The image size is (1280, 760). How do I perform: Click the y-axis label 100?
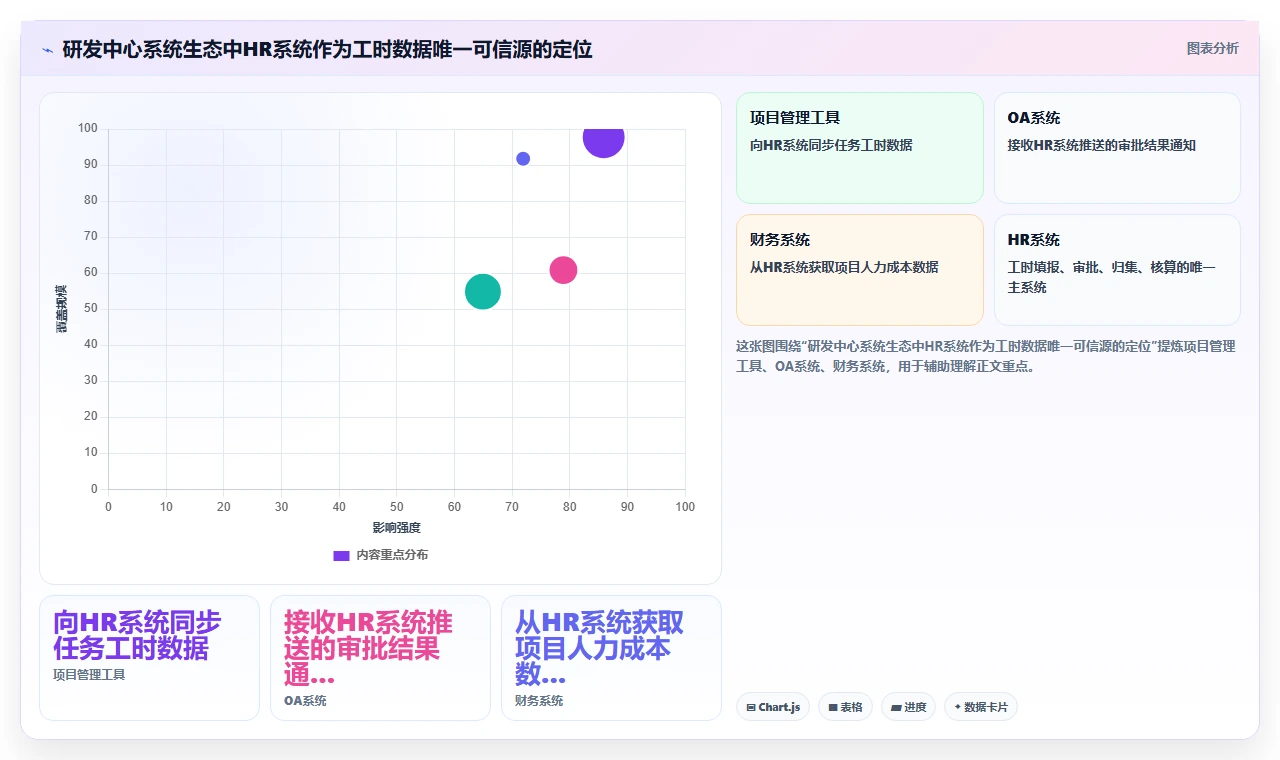tap(88, 129)
